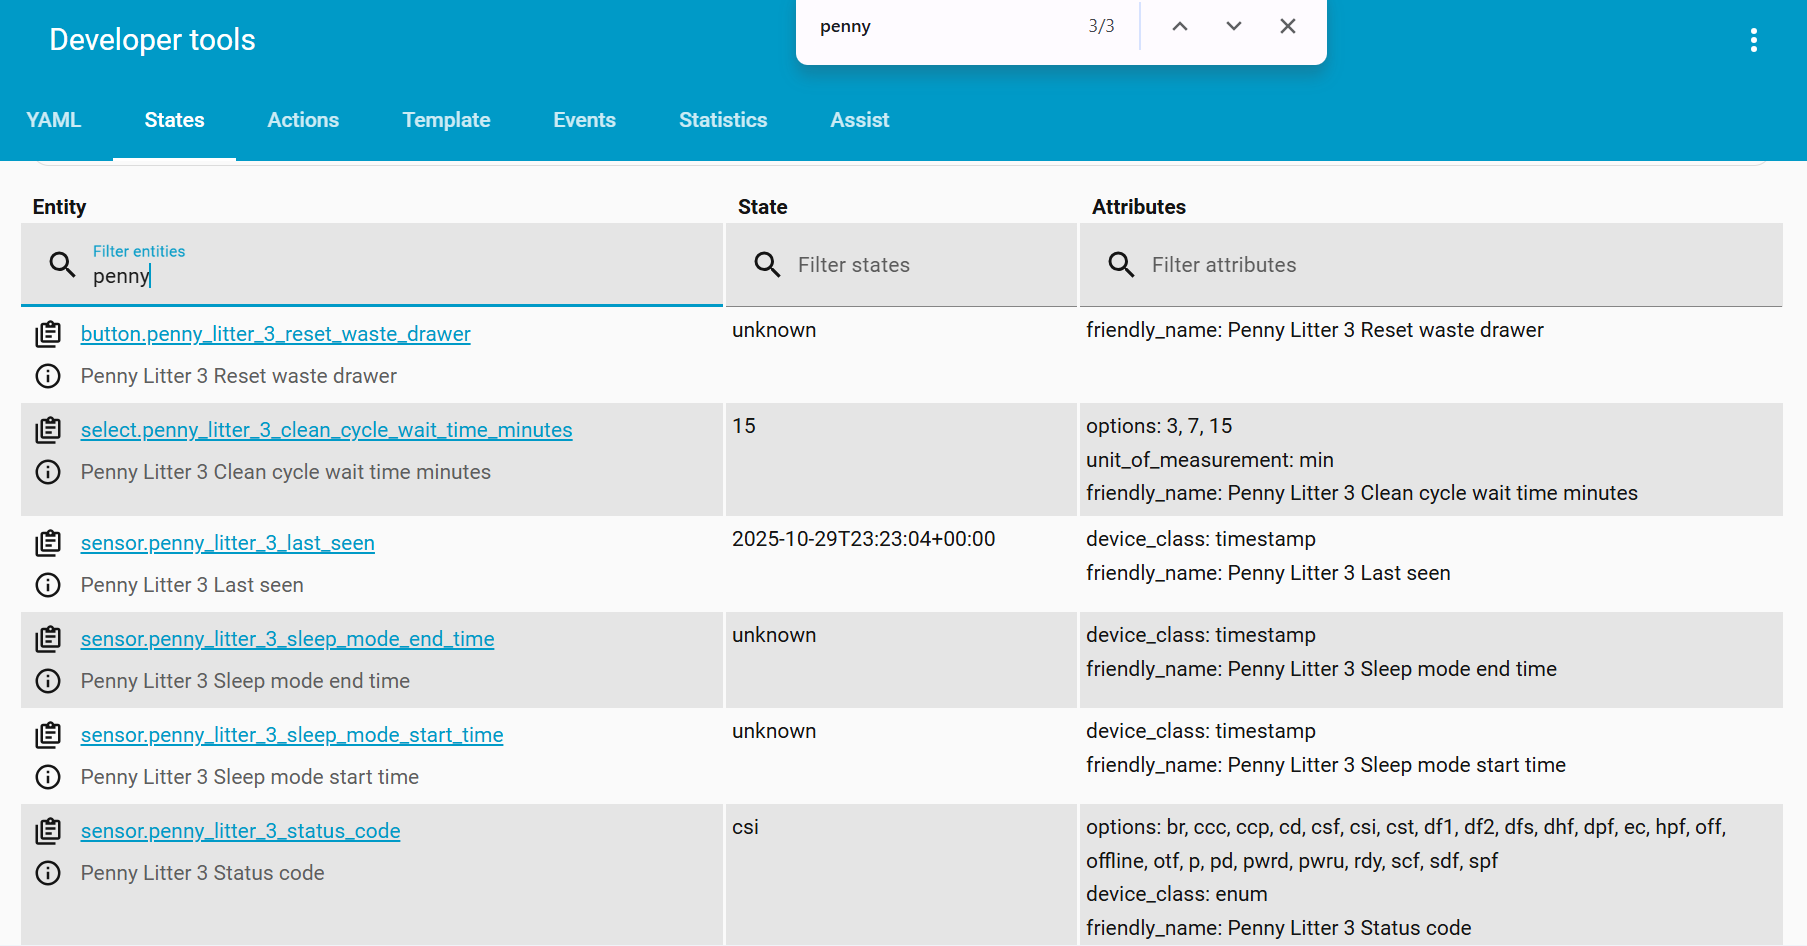The width and height of the screenshot is (1807, 946).
Task: Switch to the Template tab
Action: coord(446,120)
